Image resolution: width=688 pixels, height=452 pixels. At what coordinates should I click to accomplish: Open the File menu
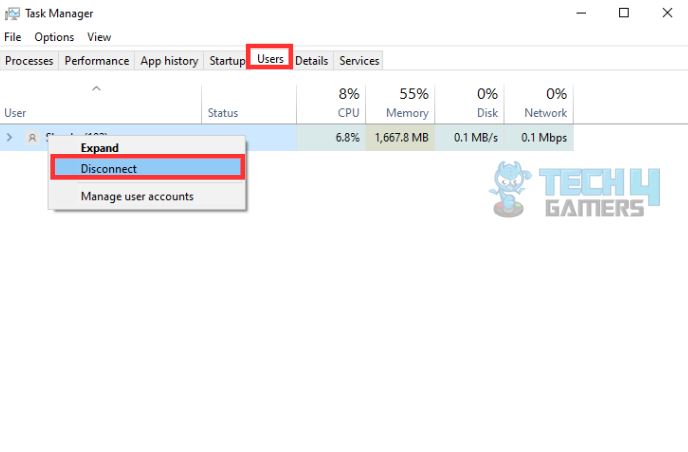click(x=13, y=37)
